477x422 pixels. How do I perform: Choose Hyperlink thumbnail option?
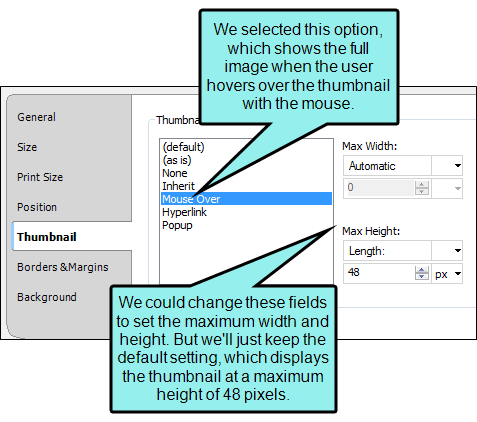pos(184,212)
